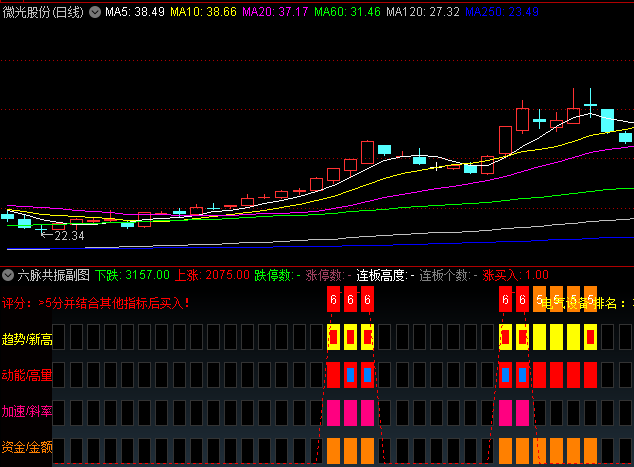
Task: Select the MA120: 27.32 indicator label
Action: pos(423,12)
